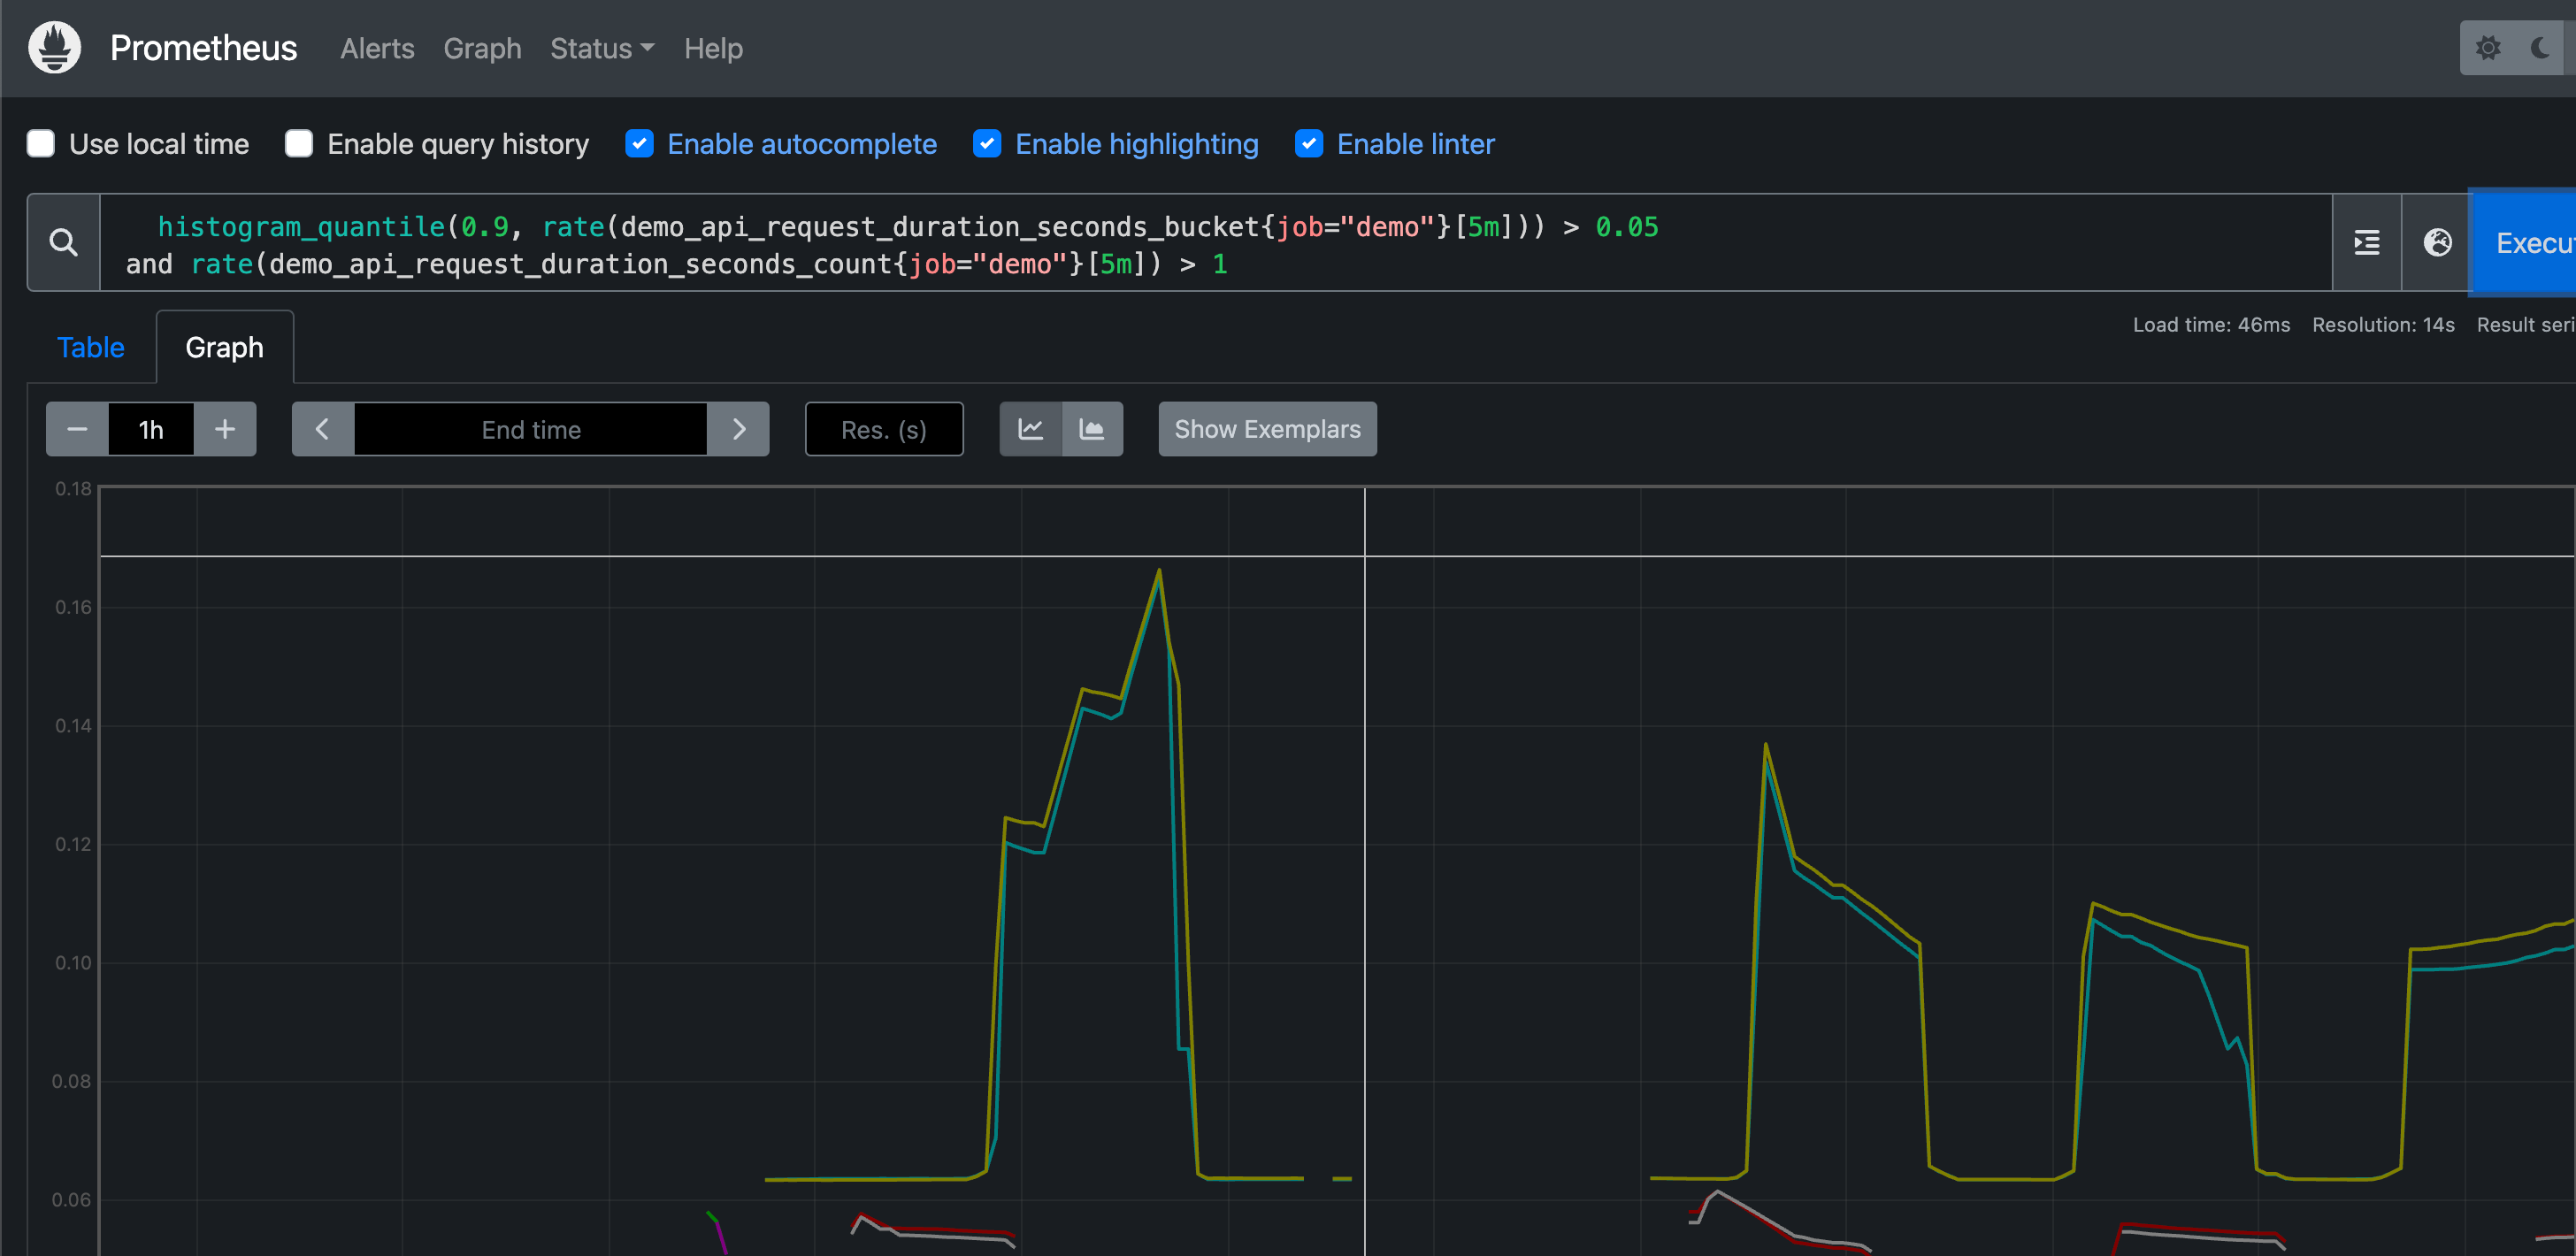Viewport: 2576px width, 1256px height.
Task: Select the Graph tab
Action: 225,347
